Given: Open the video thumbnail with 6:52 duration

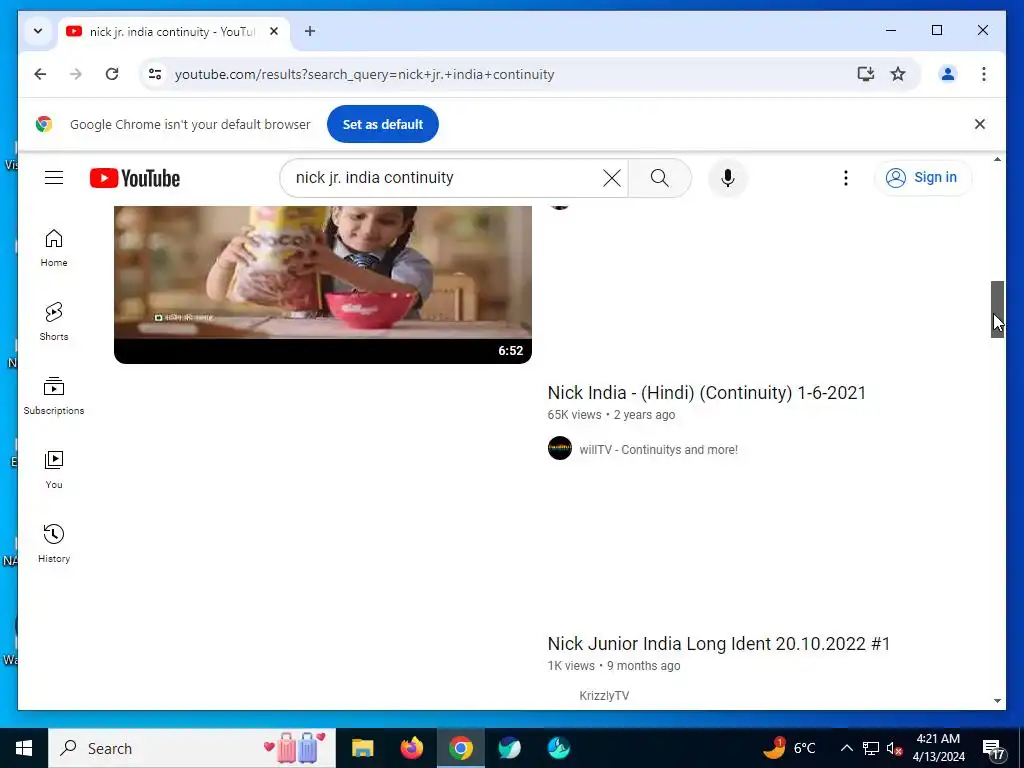Looking at the screenshot, I should pos(323,285).
